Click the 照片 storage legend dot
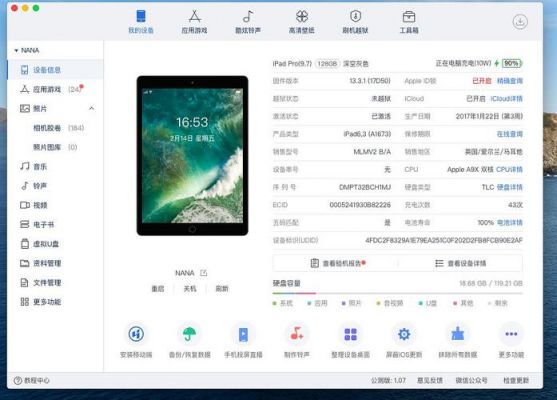The height and width of the screenshot is (400, 557). point(344,303)
